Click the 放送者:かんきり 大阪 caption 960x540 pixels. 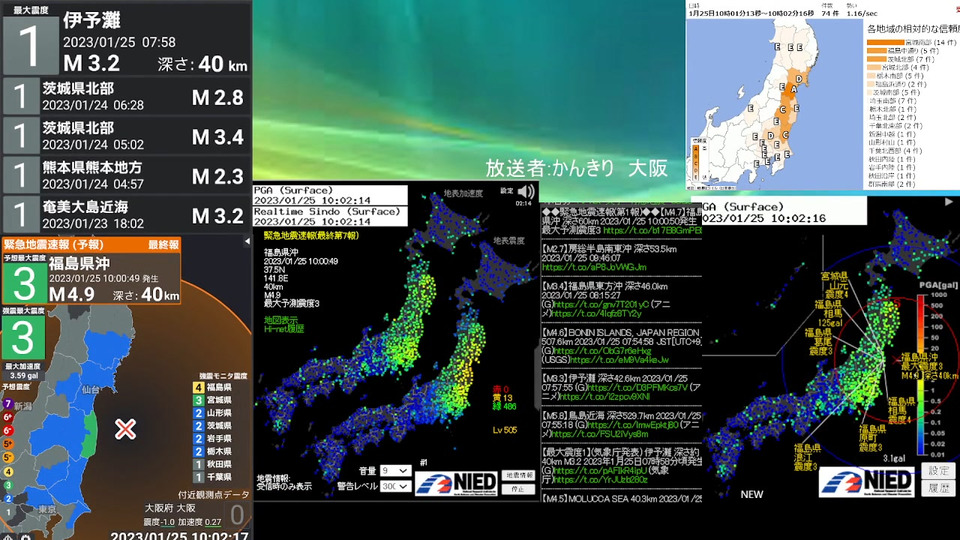pos(576,168)
